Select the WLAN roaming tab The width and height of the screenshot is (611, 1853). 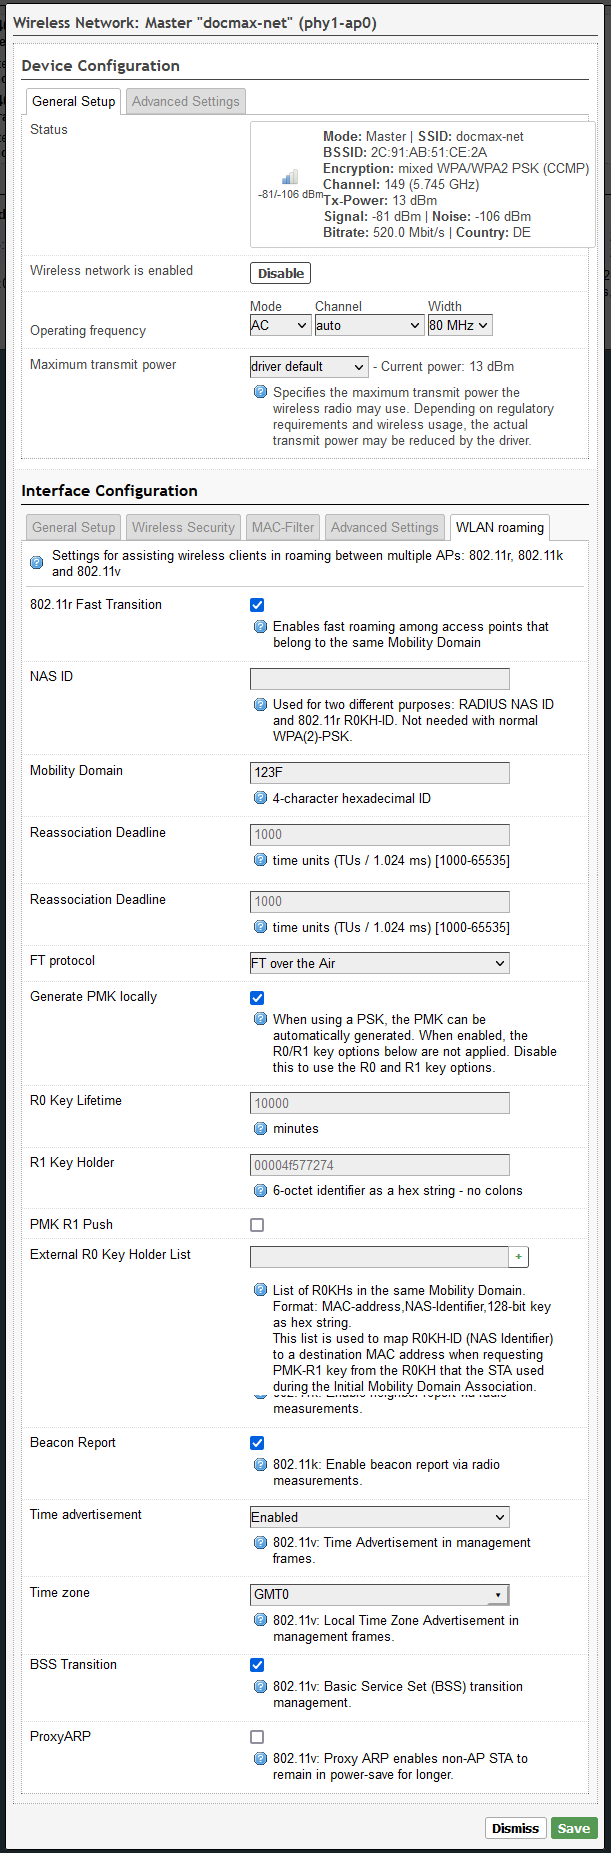pos(500,527)
